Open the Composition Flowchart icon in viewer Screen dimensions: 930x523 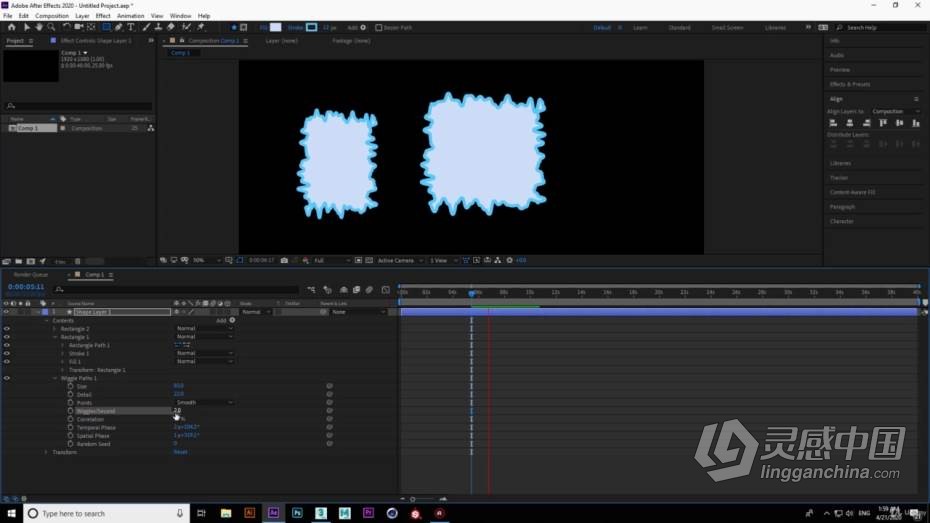coord(498,260)
